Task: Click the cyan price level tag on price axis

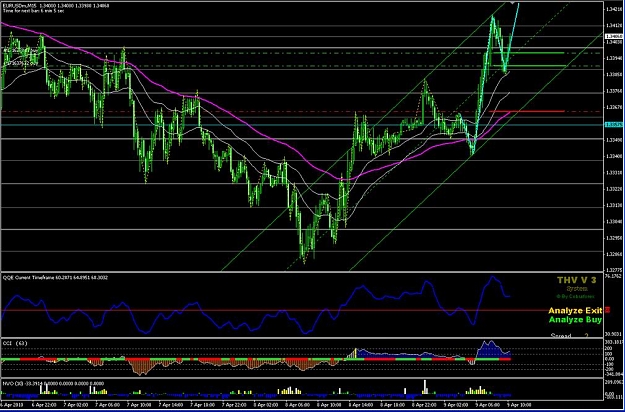Action: tap(614, 125)
